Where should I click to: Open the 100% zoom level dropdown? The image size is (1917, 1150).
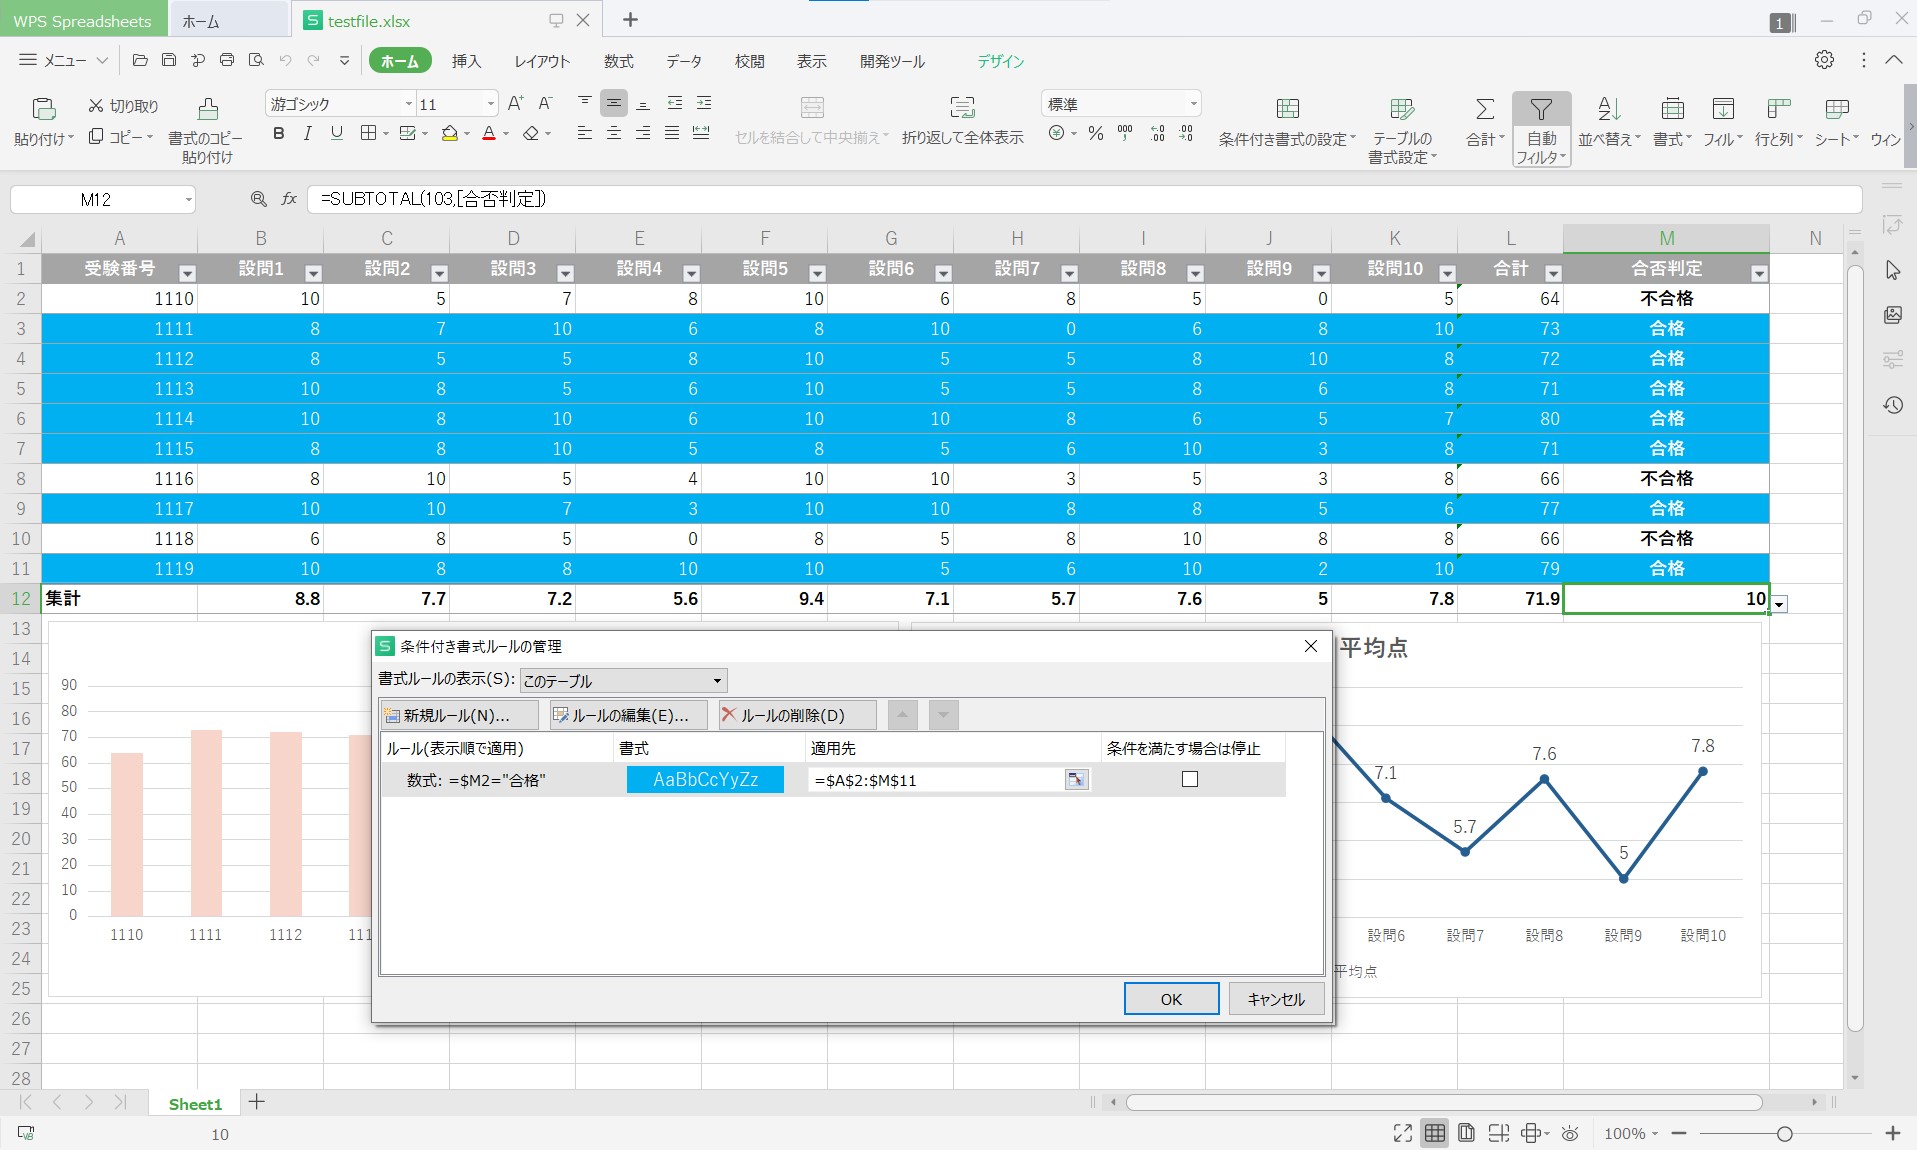(x=1631, y=1133)
